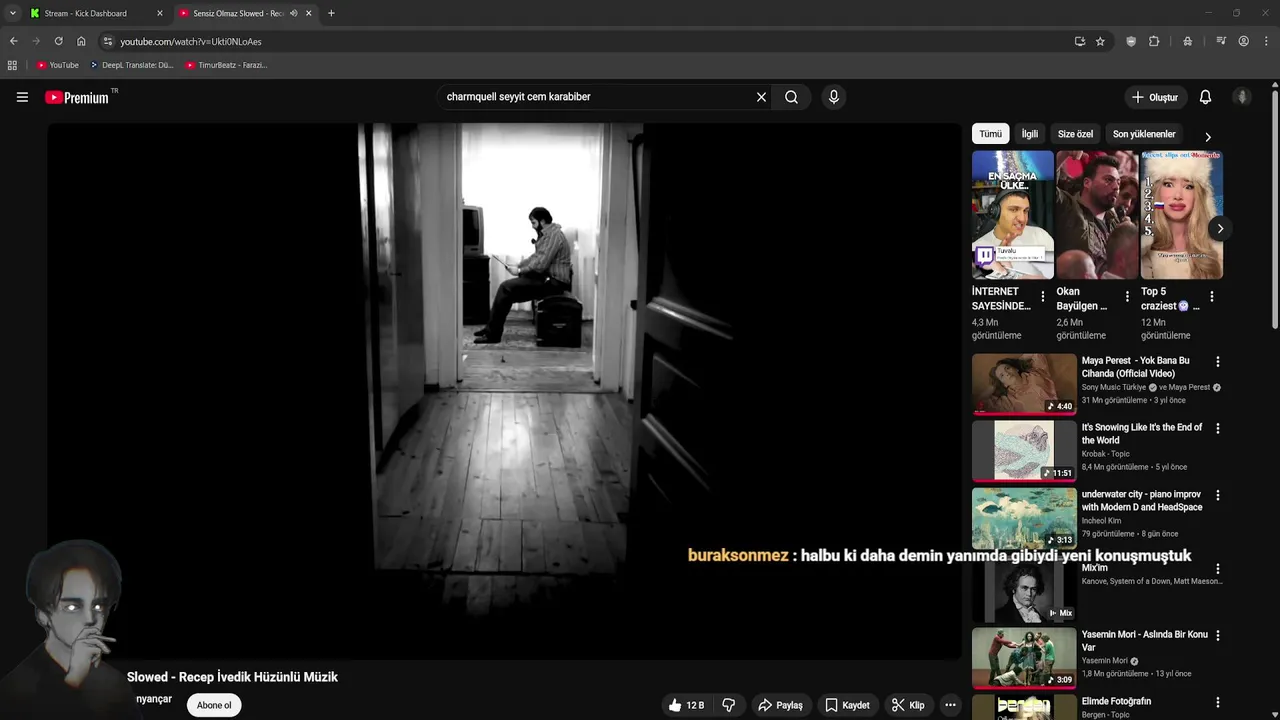
Task: Run search with the magnifier button
Action: 791,97
